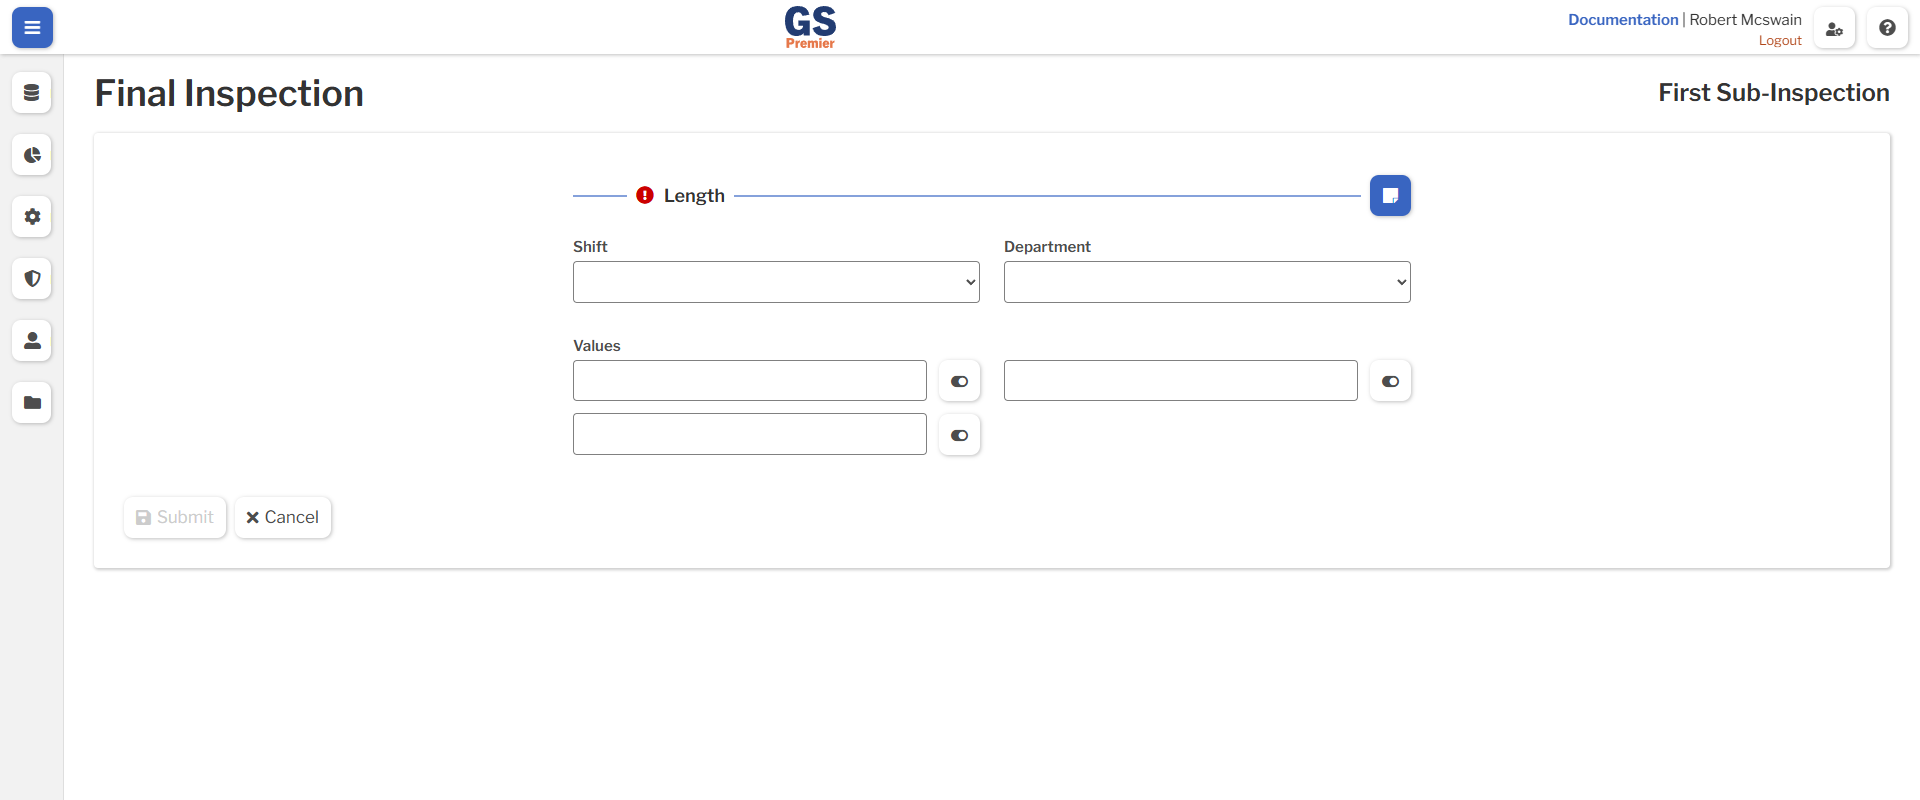Expand the Shift dropdown
1920x800 pixels.
pyautogui.click(x=776, y=282)
